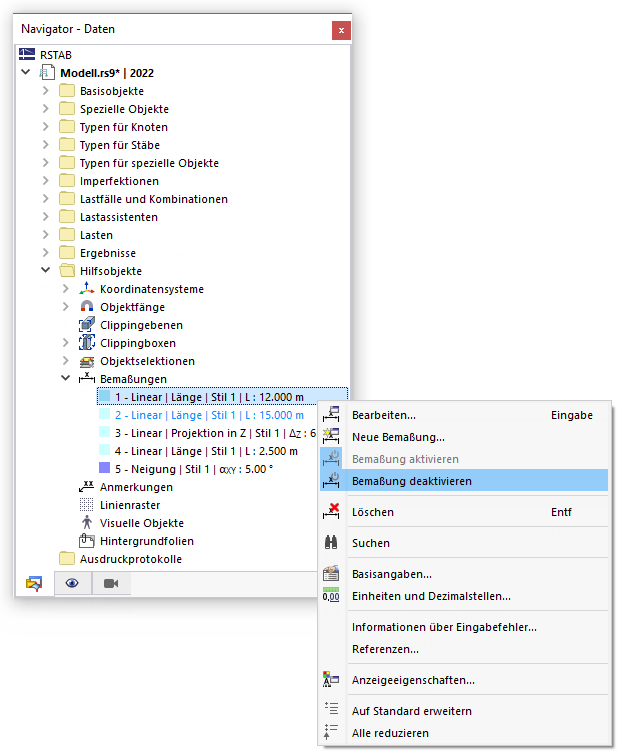
Task: Click the Clippingebenen icon
Action: click(x=87, y=325)
